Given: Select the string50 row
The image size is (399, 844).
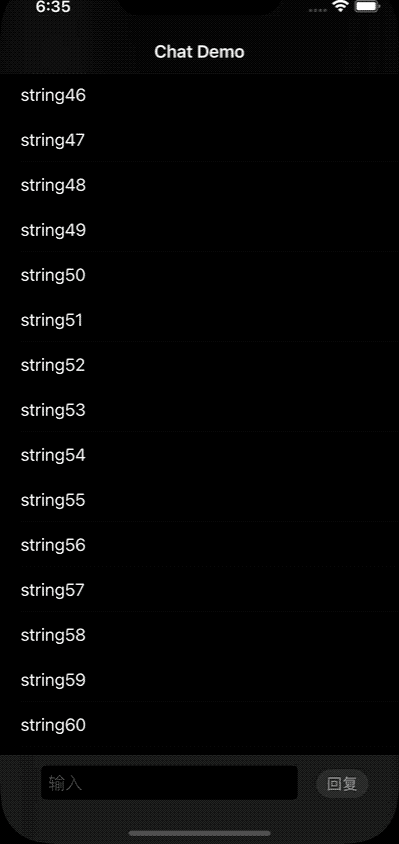Looking at the screenshot, I should point(199,275).
